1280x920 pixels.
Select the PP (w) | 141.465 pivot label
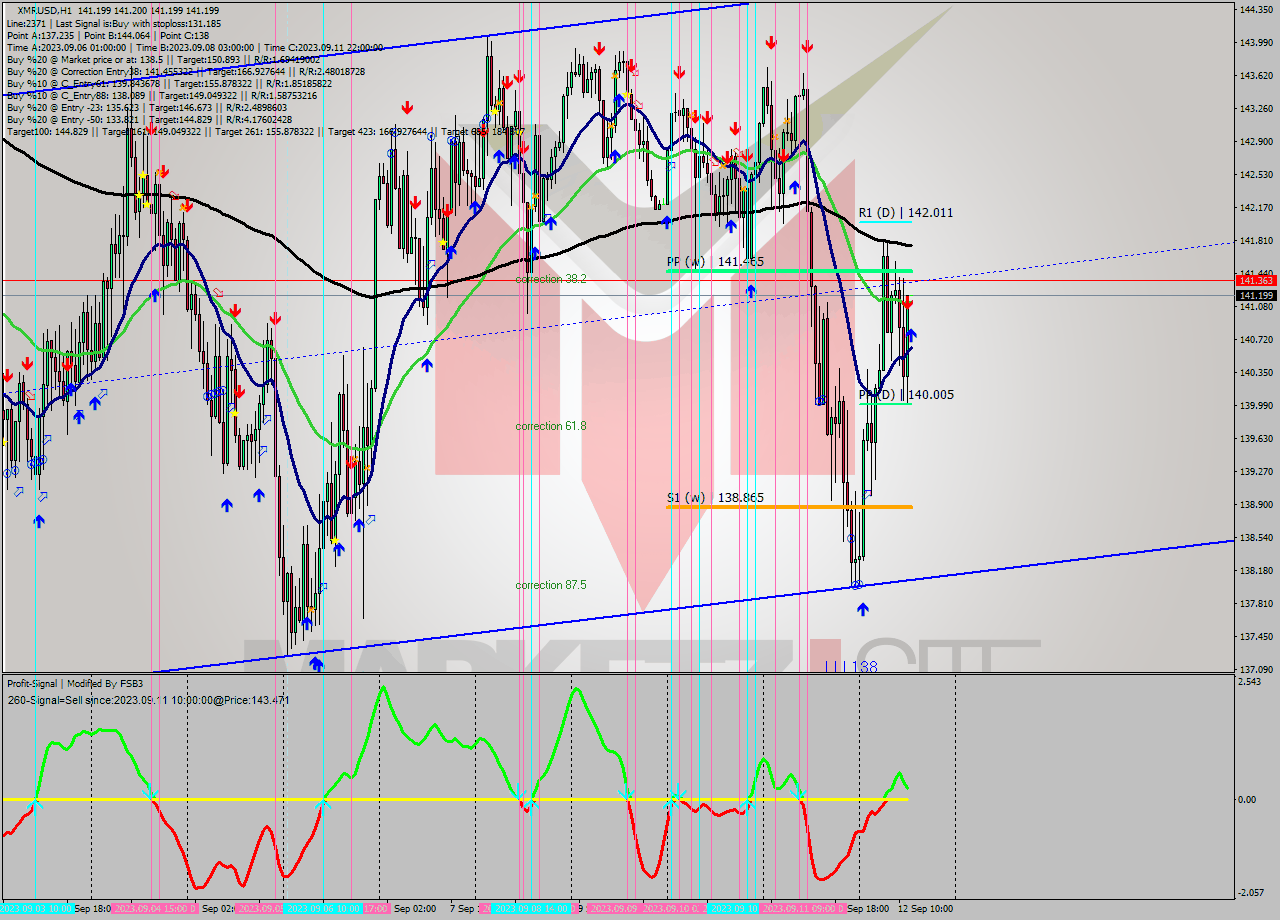click(715, 261)
